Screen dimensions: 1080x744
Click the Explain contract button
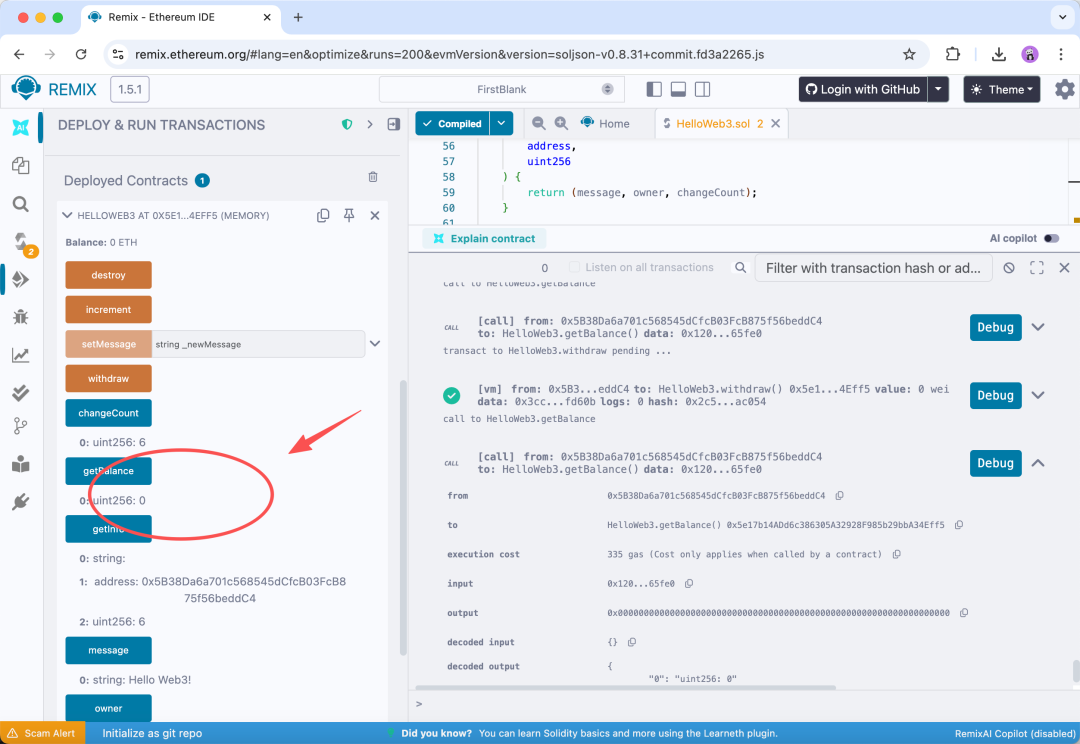[x=484, y=238]
